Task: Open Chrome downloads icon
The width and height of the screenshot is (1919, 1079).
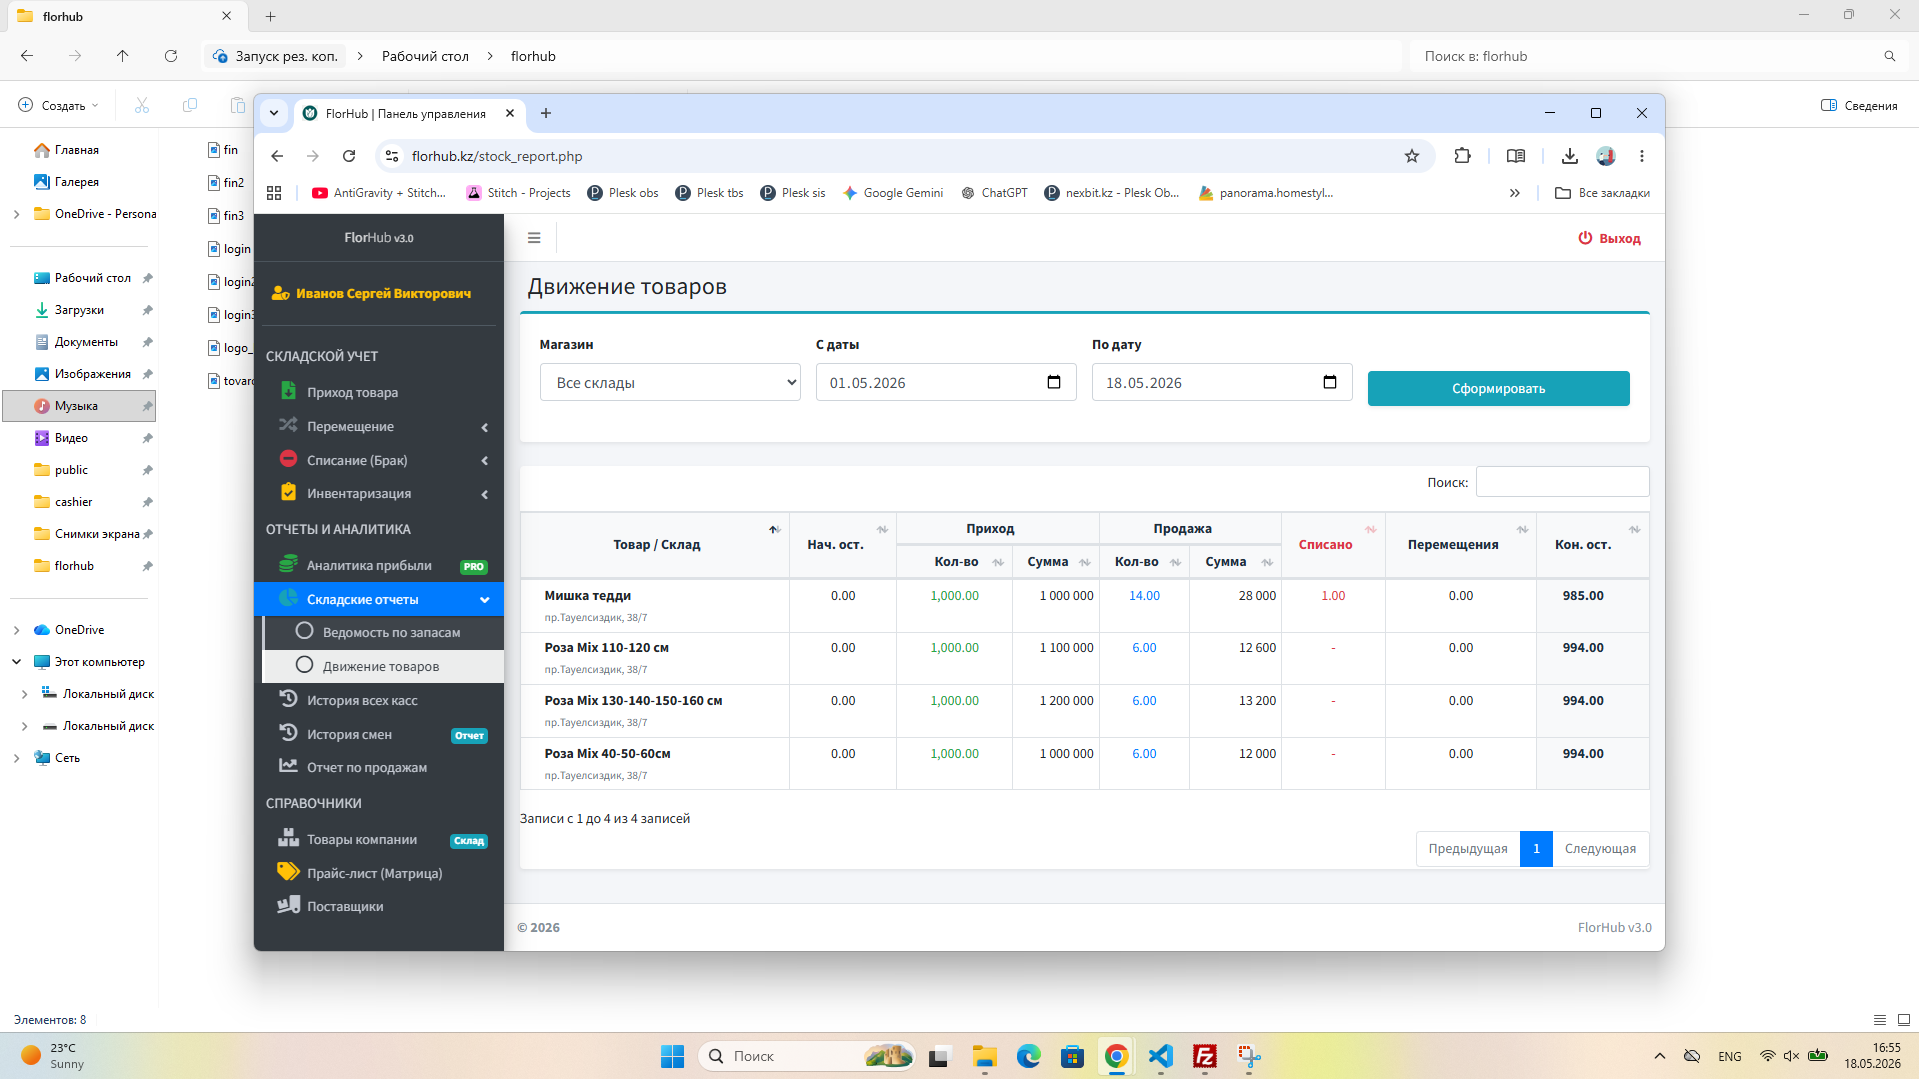Action: [x=1570, y=156]
